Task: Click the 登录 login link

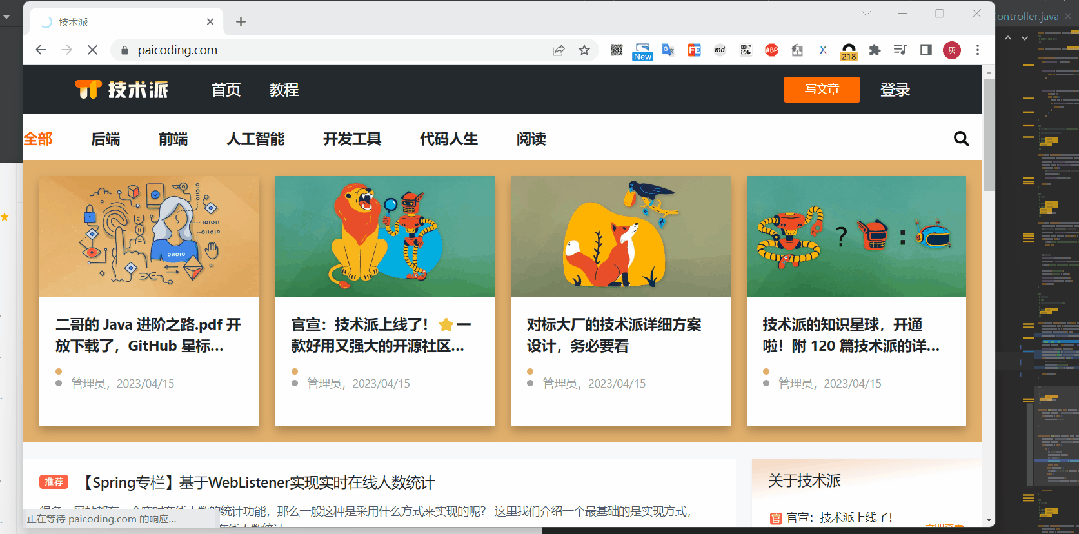Action: [x=895, y=89]
